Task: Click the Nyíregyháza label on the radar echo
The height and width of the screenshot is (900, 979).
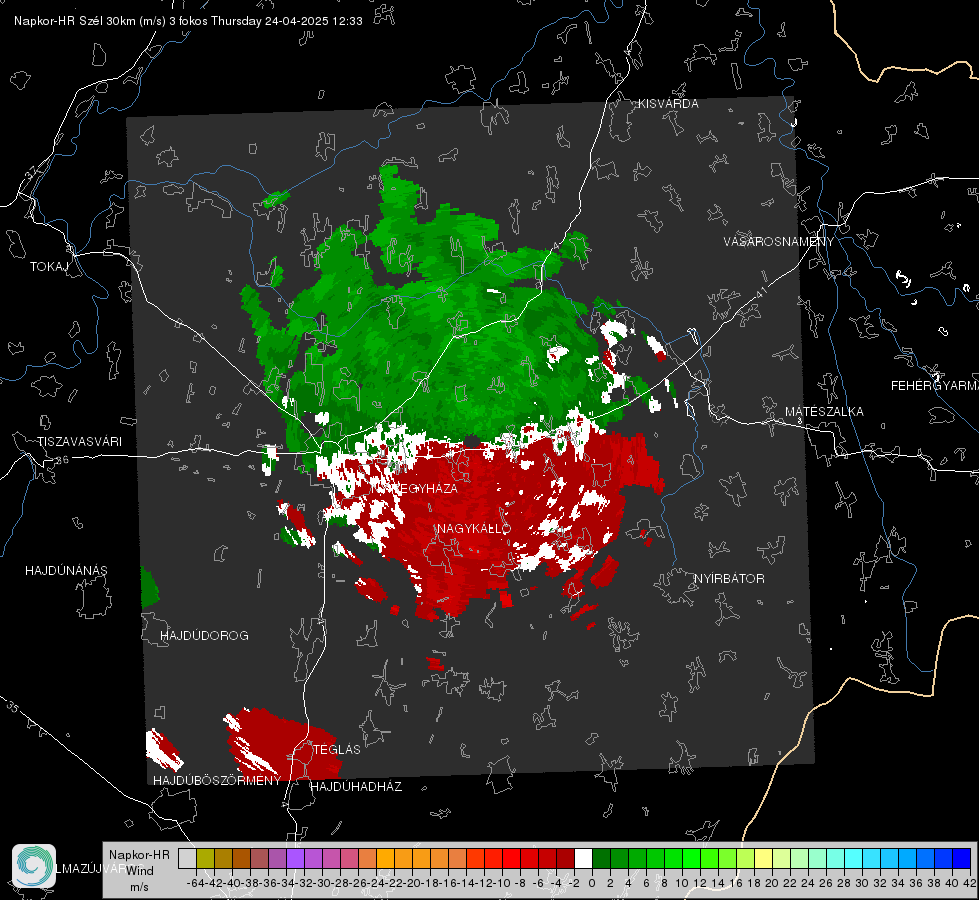Action: (414, 488)
